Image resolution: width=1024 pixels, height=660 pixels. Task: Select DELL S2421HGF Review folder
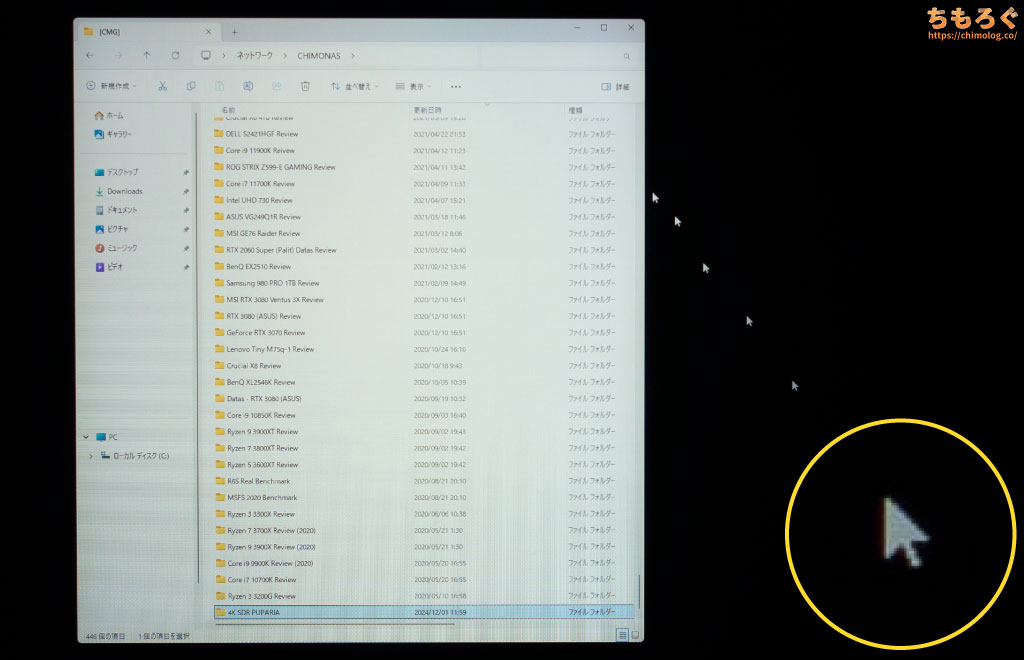coord(262,134)
